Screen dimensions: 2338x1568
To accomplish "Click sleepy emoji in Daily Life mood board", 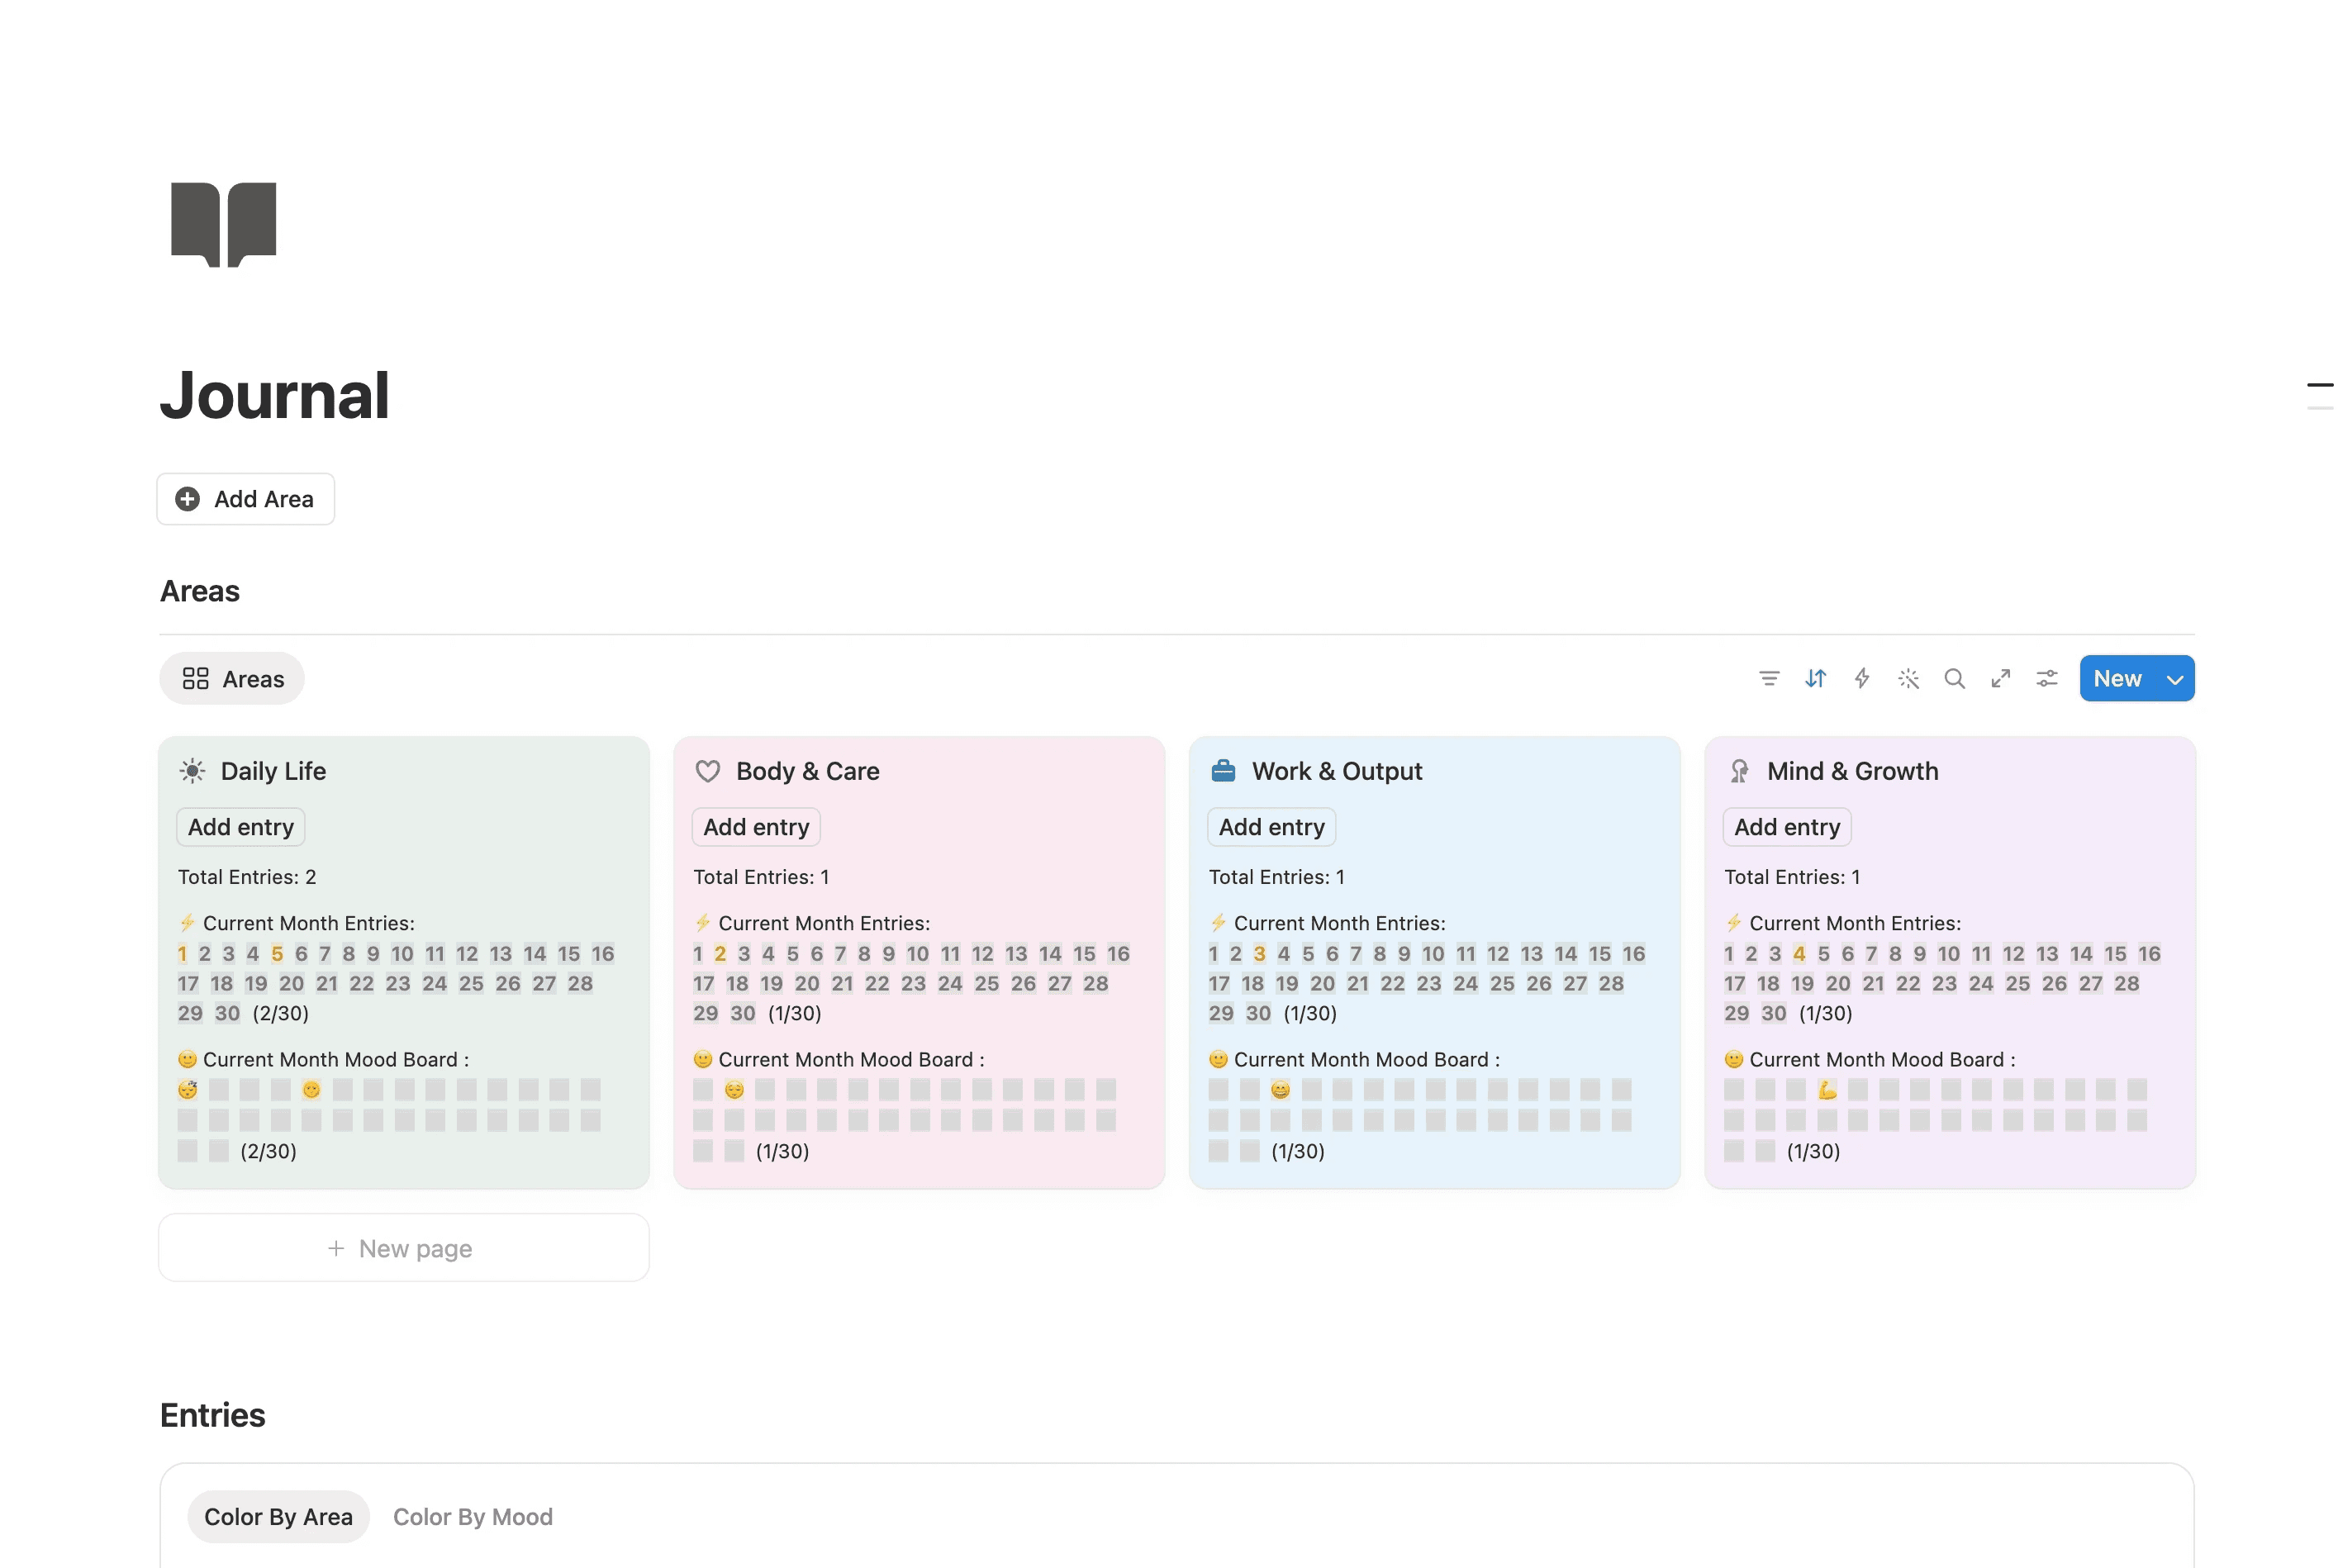I will pos(188,1089).
